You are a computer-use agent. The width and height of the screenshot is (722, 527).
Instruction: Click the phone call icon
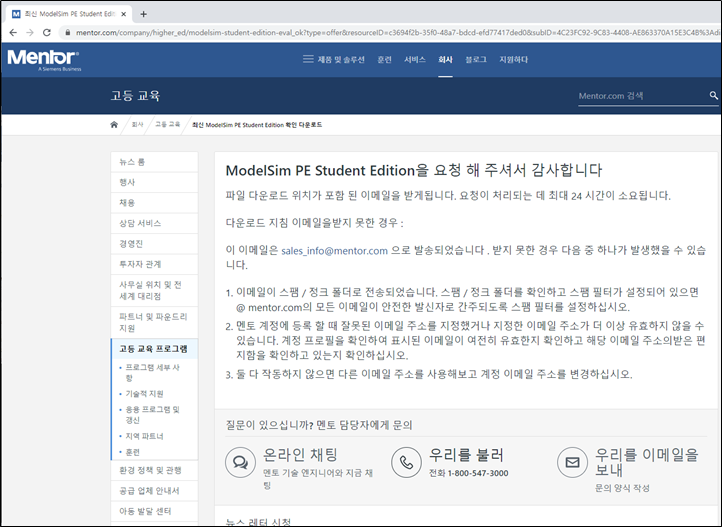(x=406, y=462)
